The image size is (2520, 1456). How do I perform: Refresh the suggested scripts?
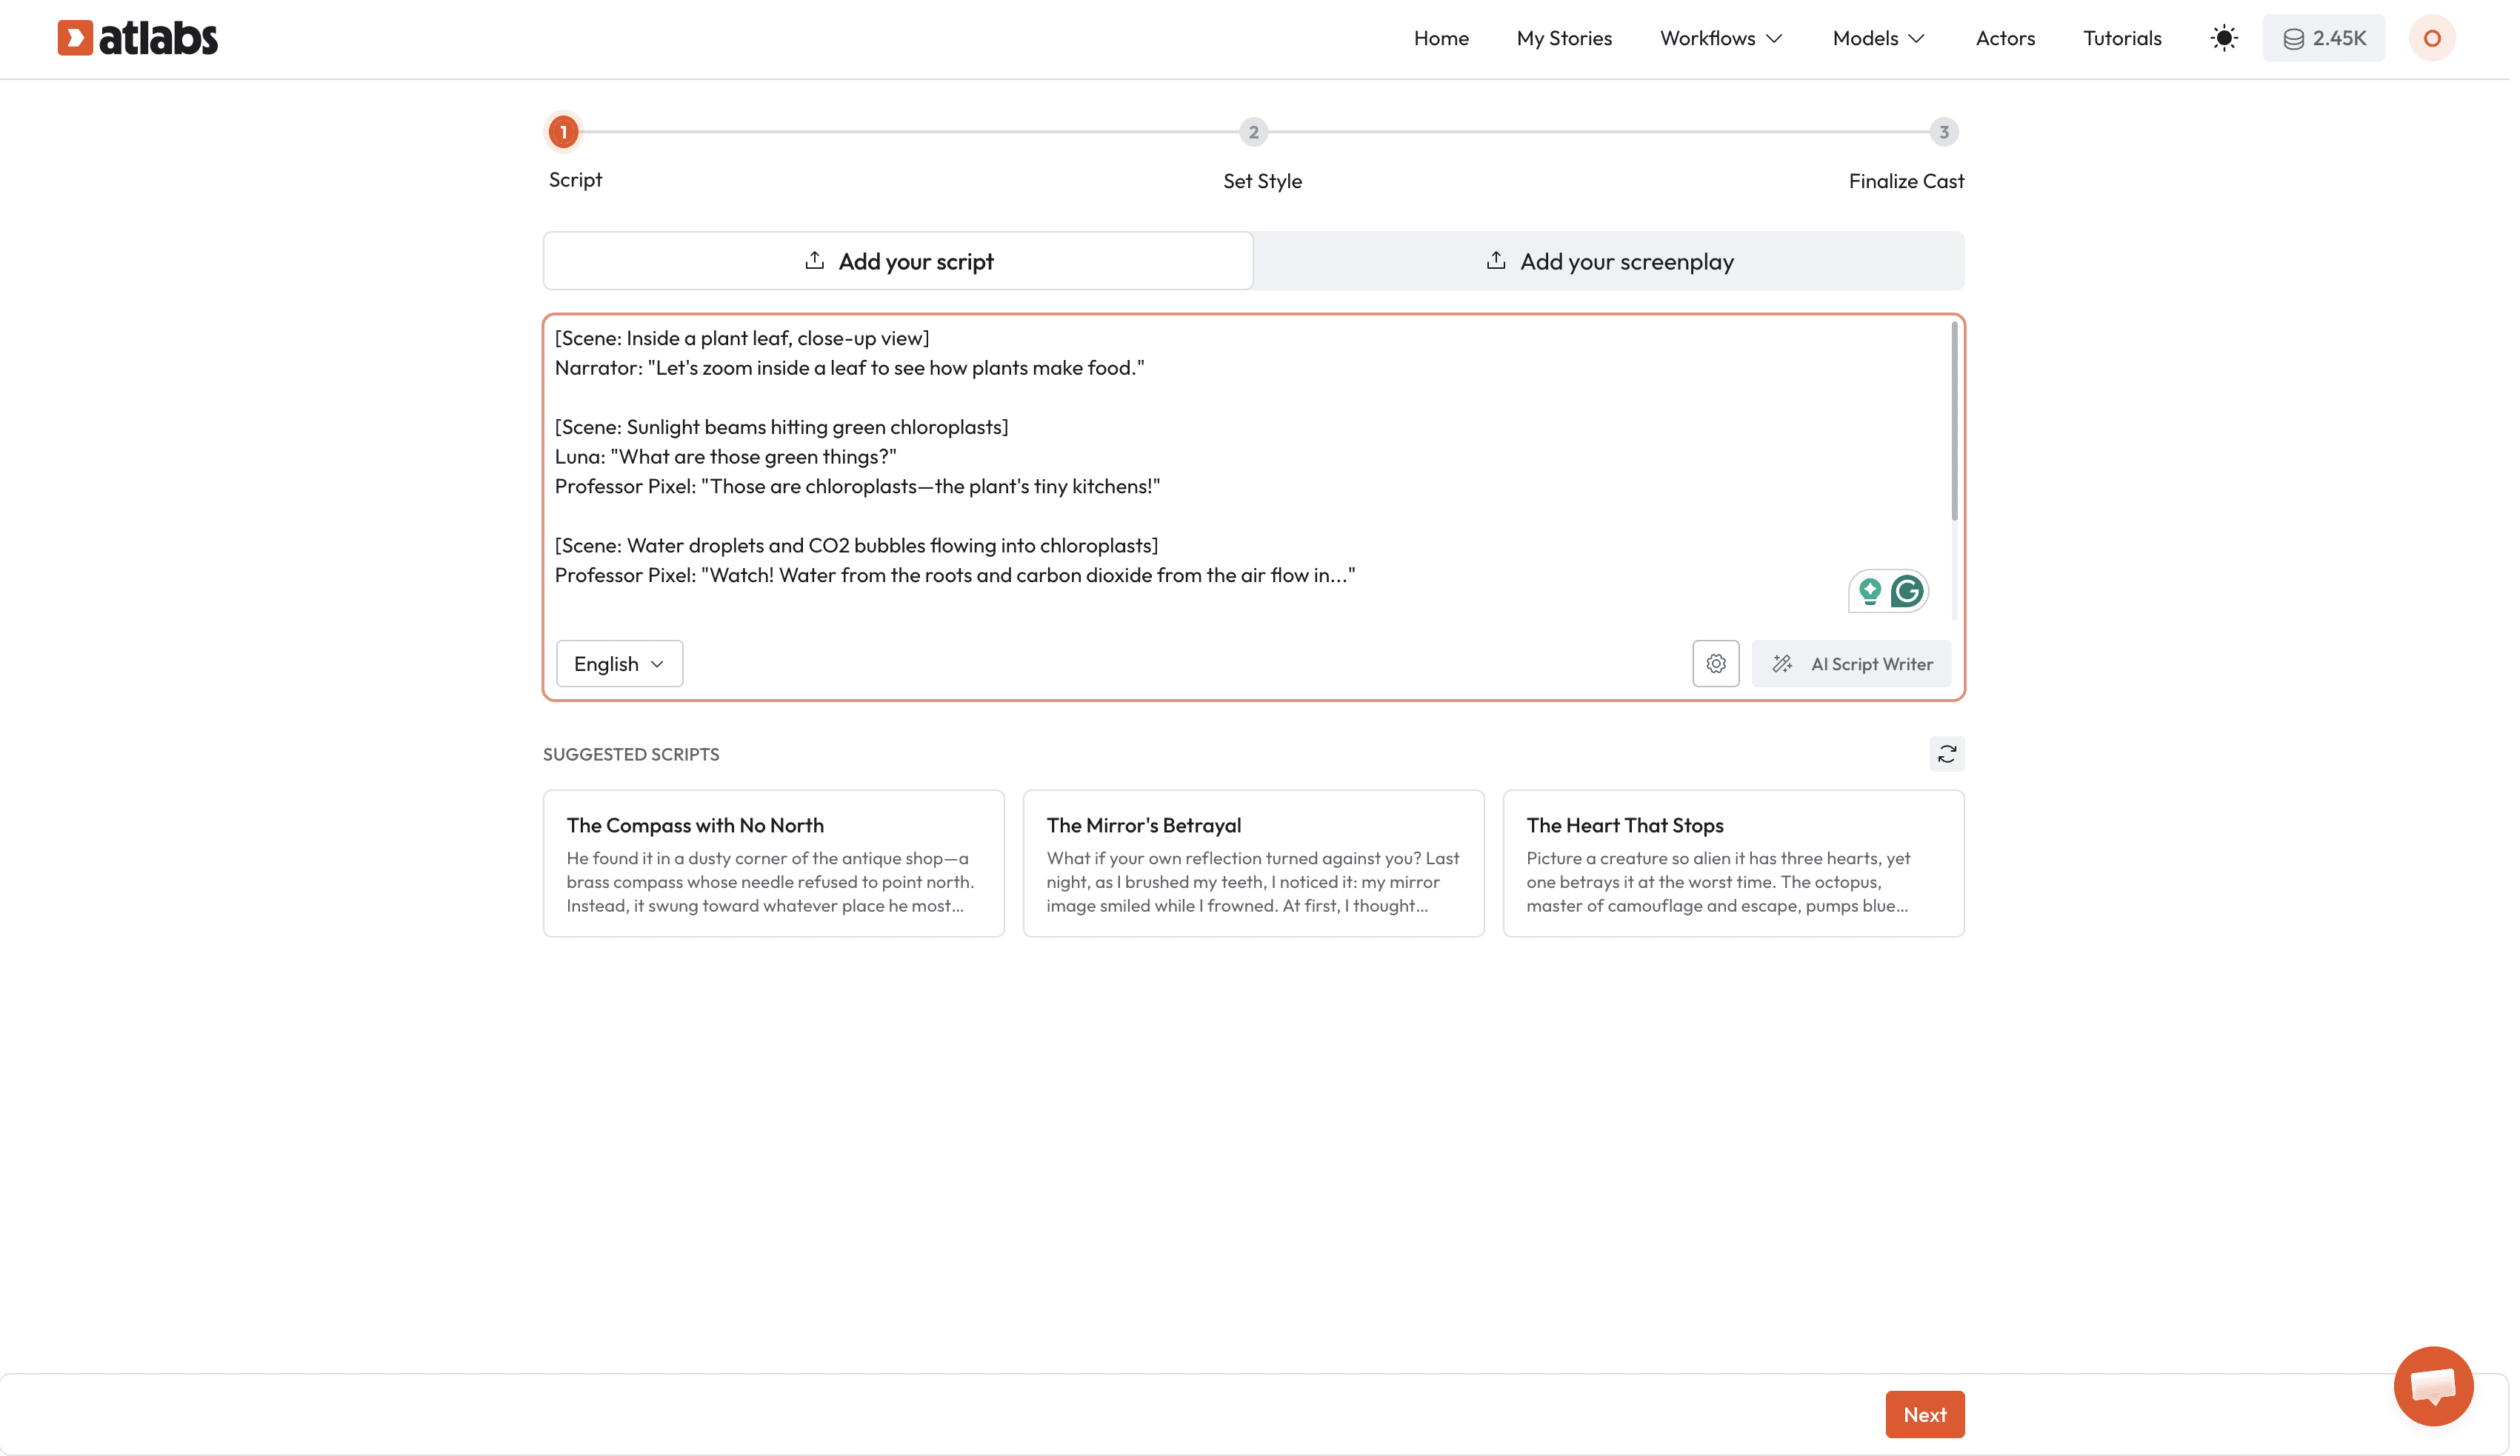1946,754
